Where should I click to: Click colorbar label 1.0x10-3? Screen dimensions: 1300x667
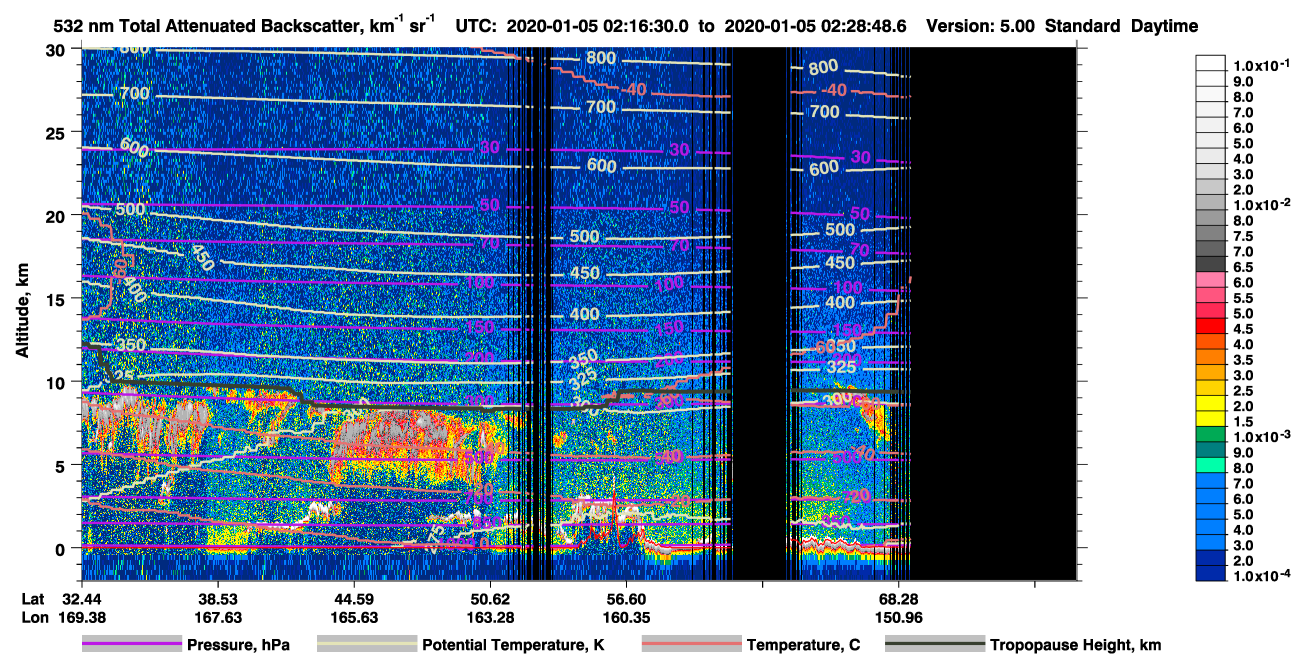point(1260,437)
